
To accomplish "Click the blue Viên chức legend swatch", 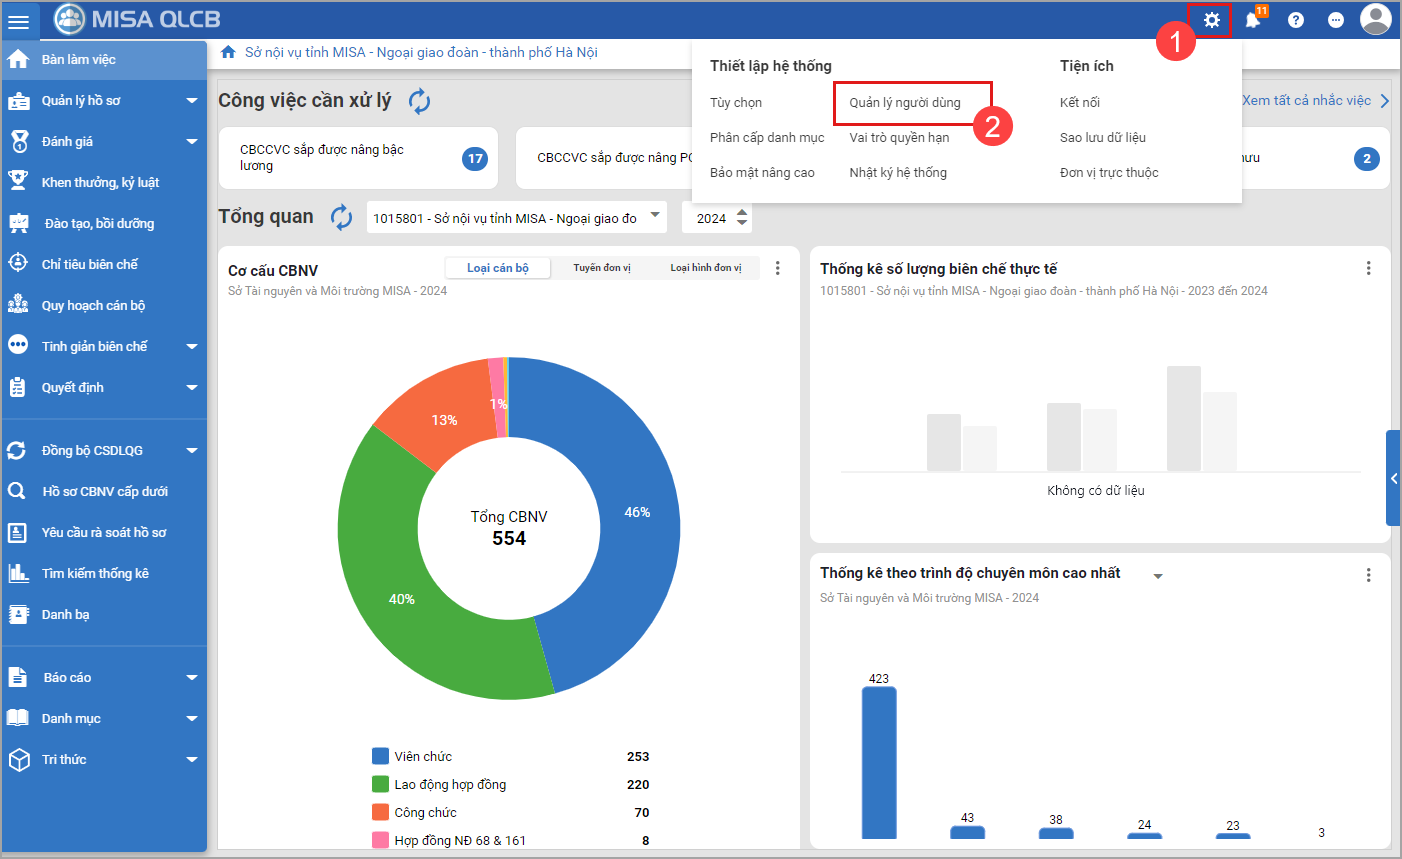I will (380, 756).
